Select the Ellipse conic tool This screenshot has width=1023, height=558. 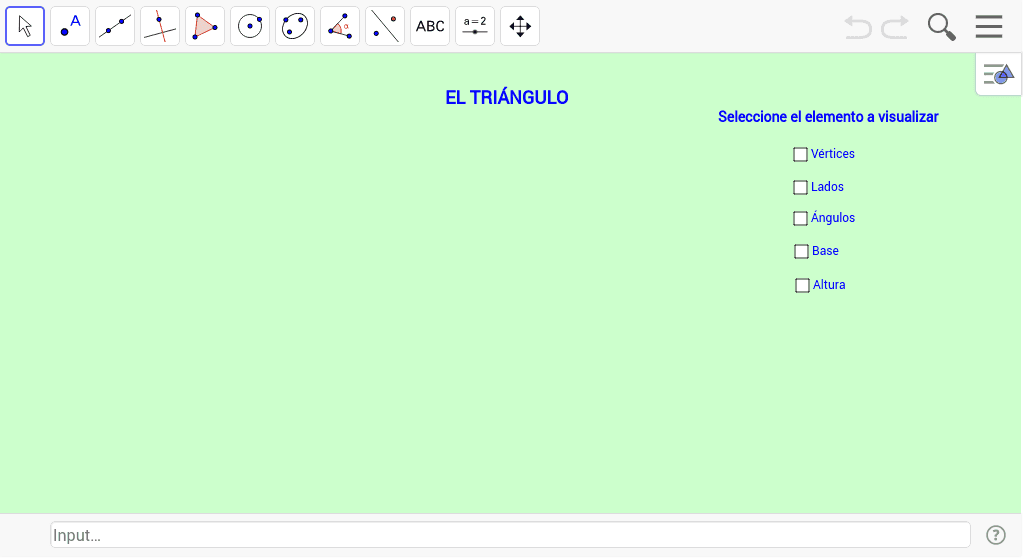[x=295, y=26]
